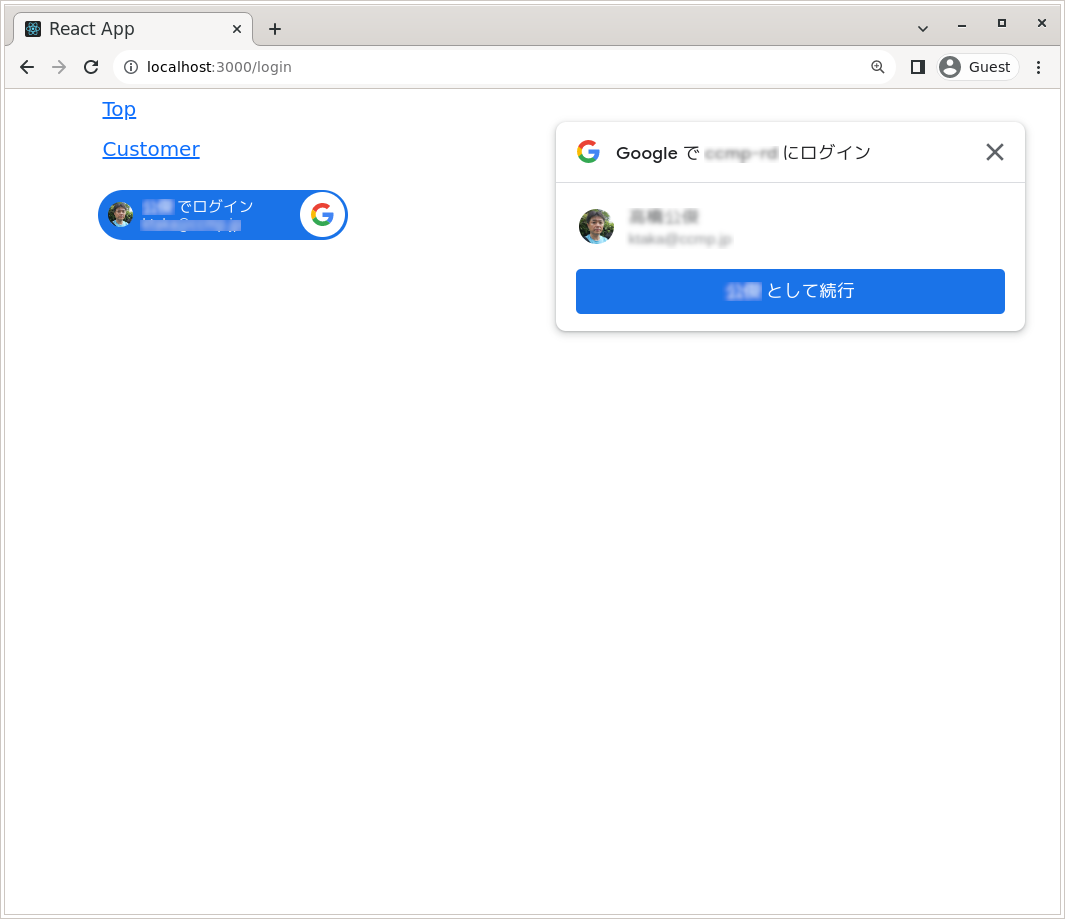Open the Guest profile menu
This screenshot has width=1065, height=919.
tap(977, 67)
